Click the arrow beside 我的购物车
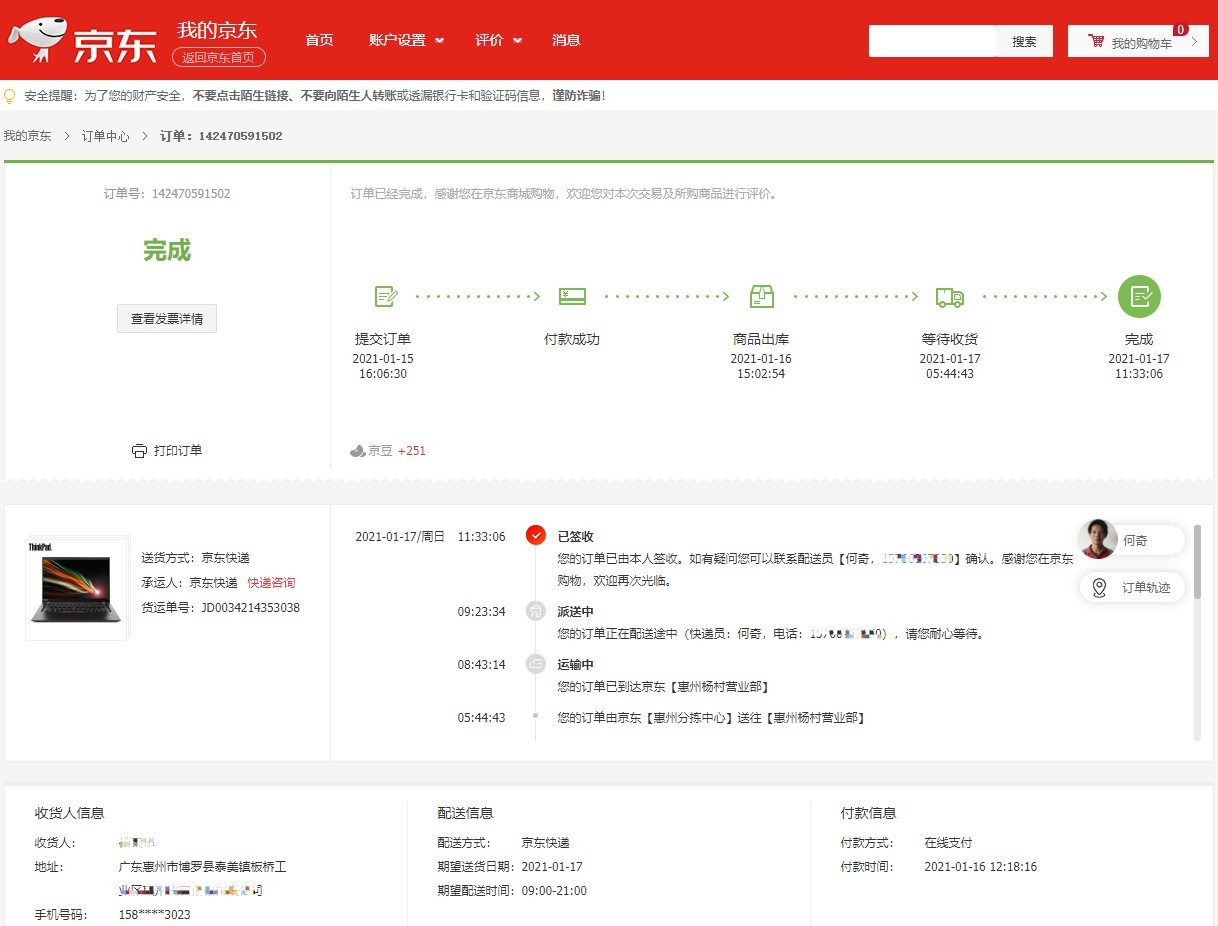Viewport: 1218px width, 926px height. pos(1194,42)
